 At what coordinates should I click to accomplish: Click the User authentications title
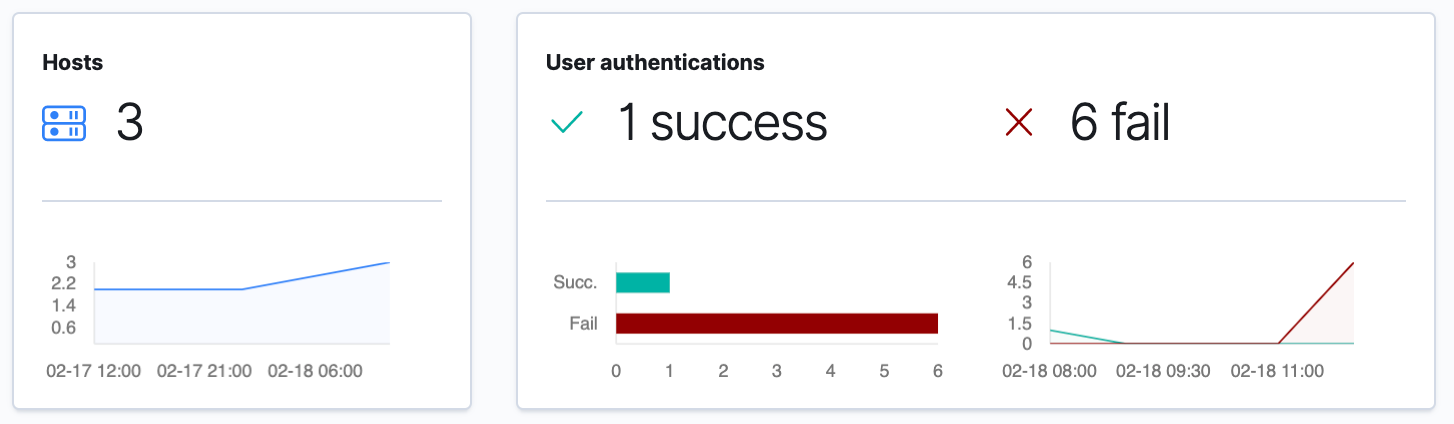click(655, 63)
